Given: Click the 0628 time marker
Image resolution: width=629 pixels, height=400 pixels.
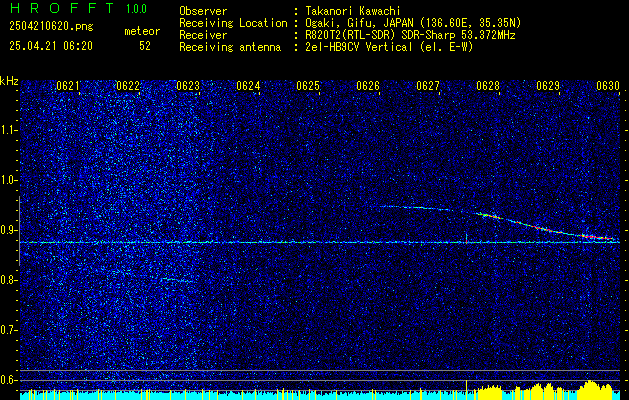Looking at the screenshot, I should click(x=488, y=86).
